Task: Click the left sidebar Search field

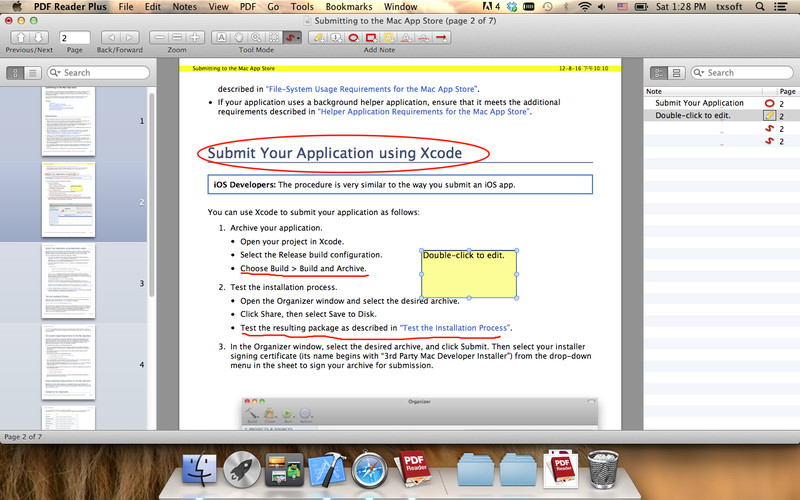Action: click(98, 72)
